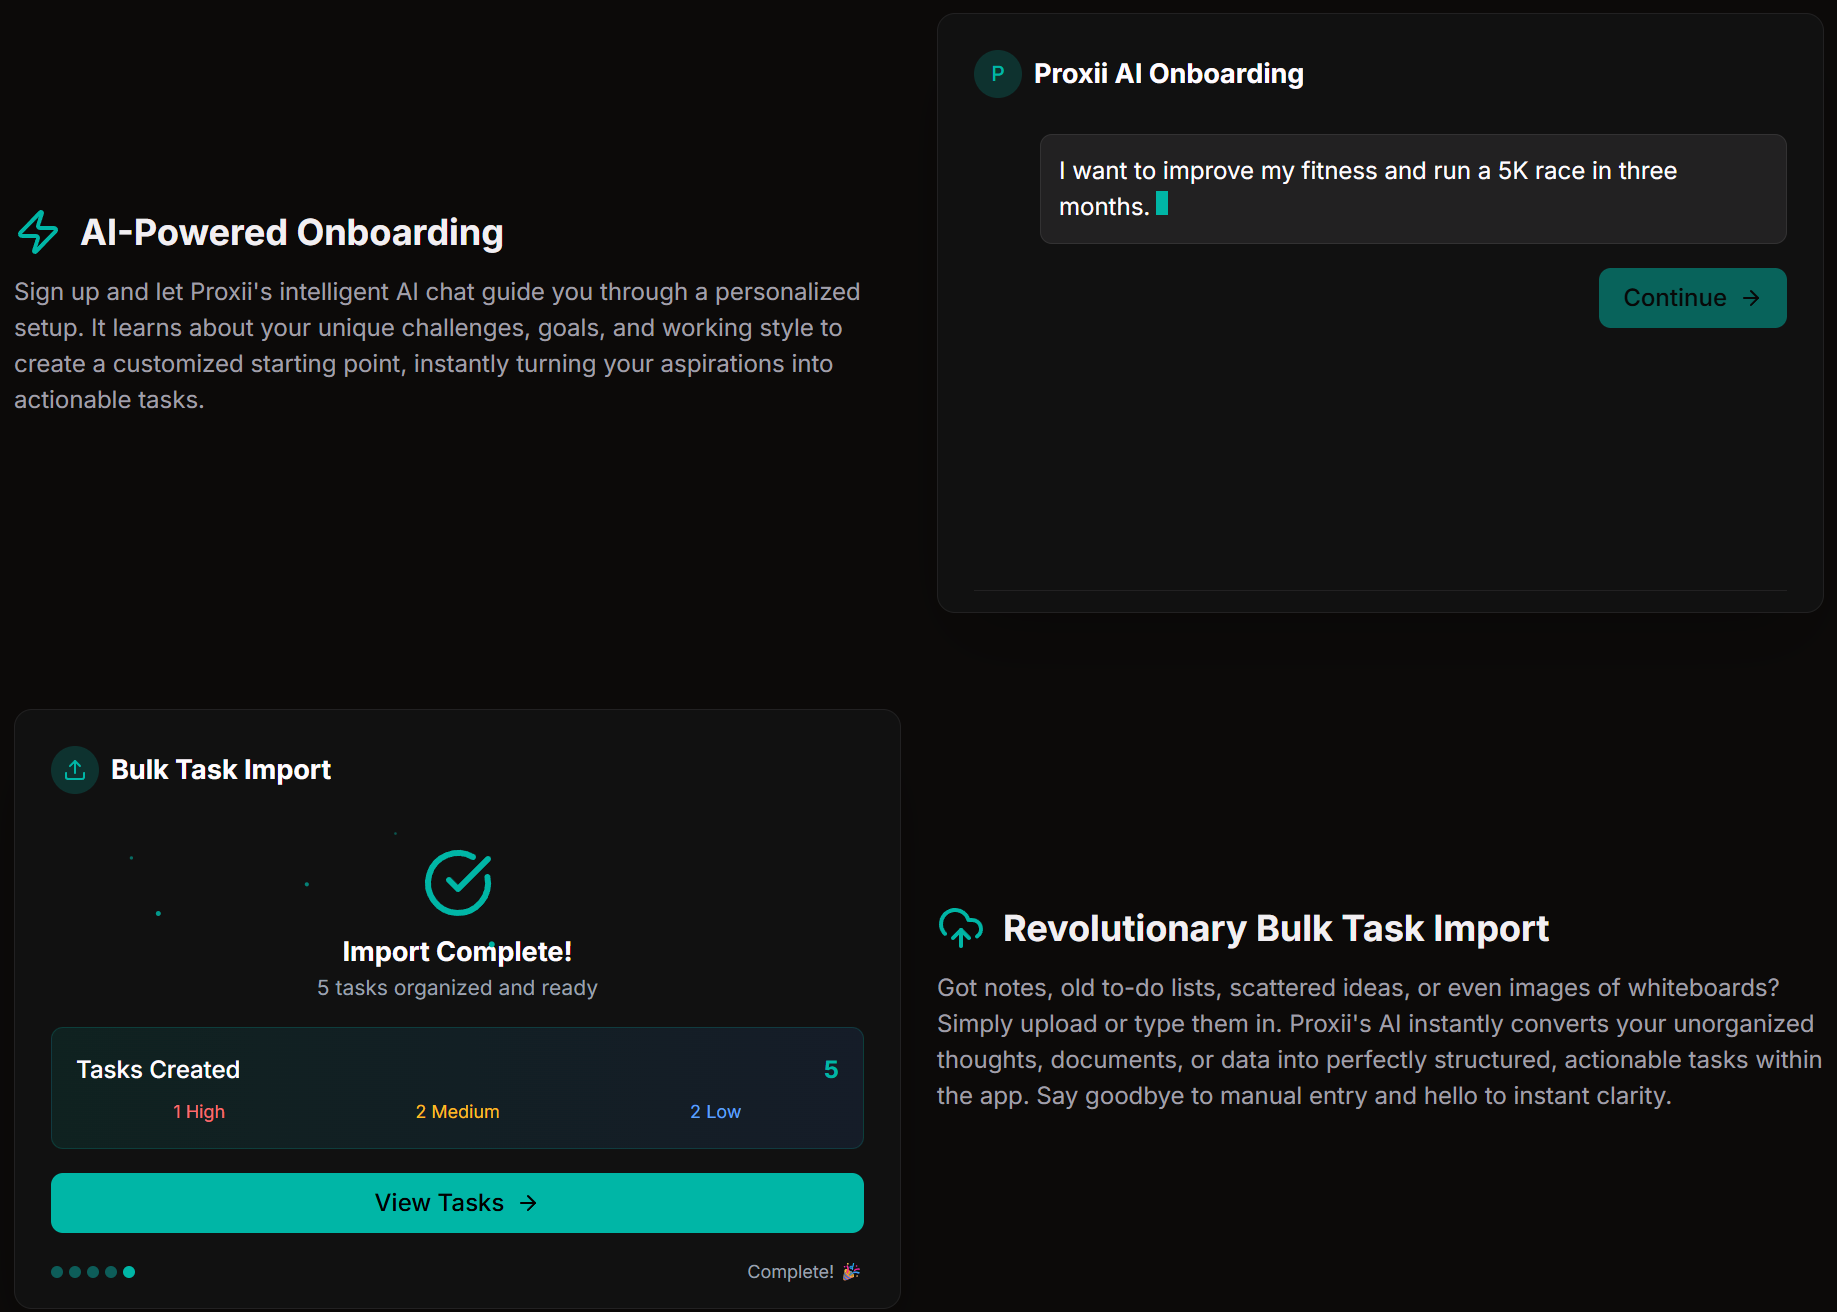Click the Import Complete checkmark circle icon
The image size is (1837, 1312).
458,883
